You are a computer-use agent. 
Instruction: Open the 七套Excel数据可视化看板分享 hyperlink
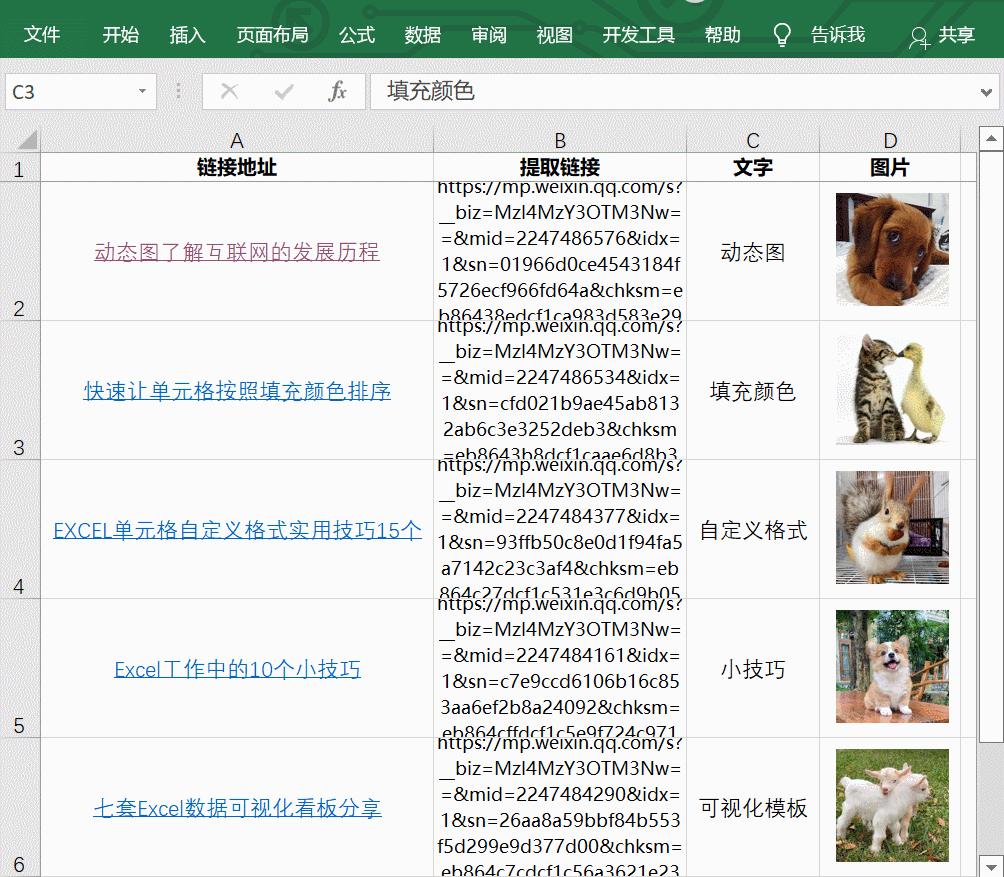point(236,808)
